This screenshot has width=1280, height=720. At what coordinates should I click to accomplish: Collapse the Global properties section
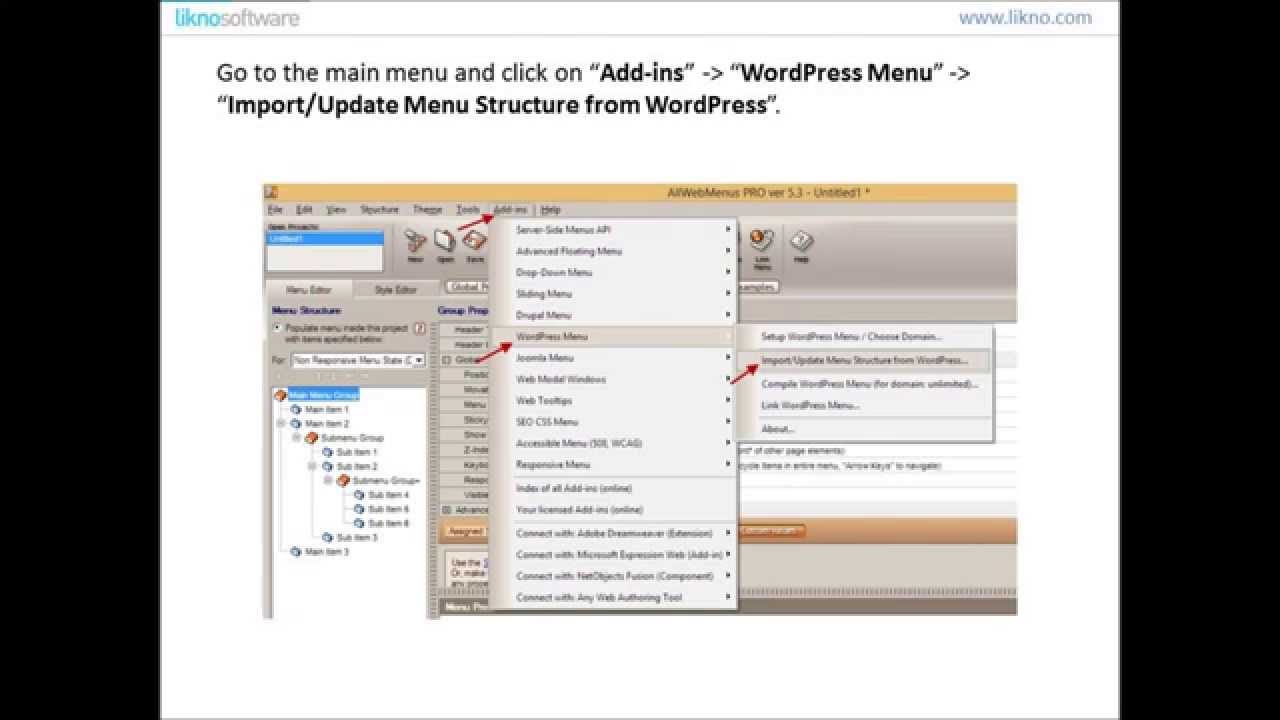pyautogui.click(x=446, y=359)
